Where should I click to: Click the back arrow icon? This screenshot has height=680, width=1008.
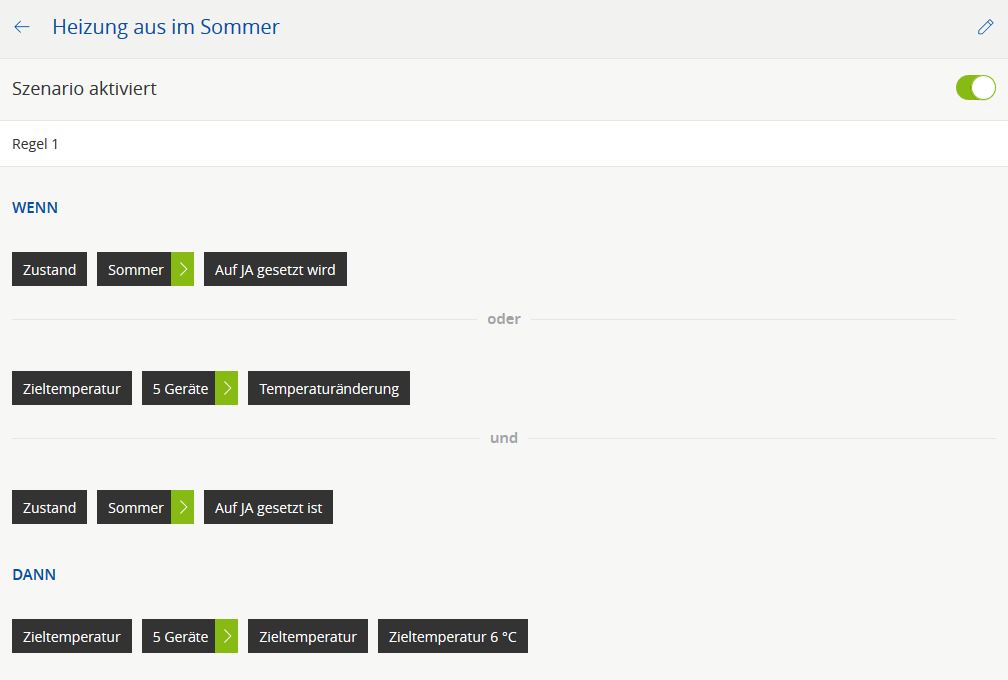point(22,27)
